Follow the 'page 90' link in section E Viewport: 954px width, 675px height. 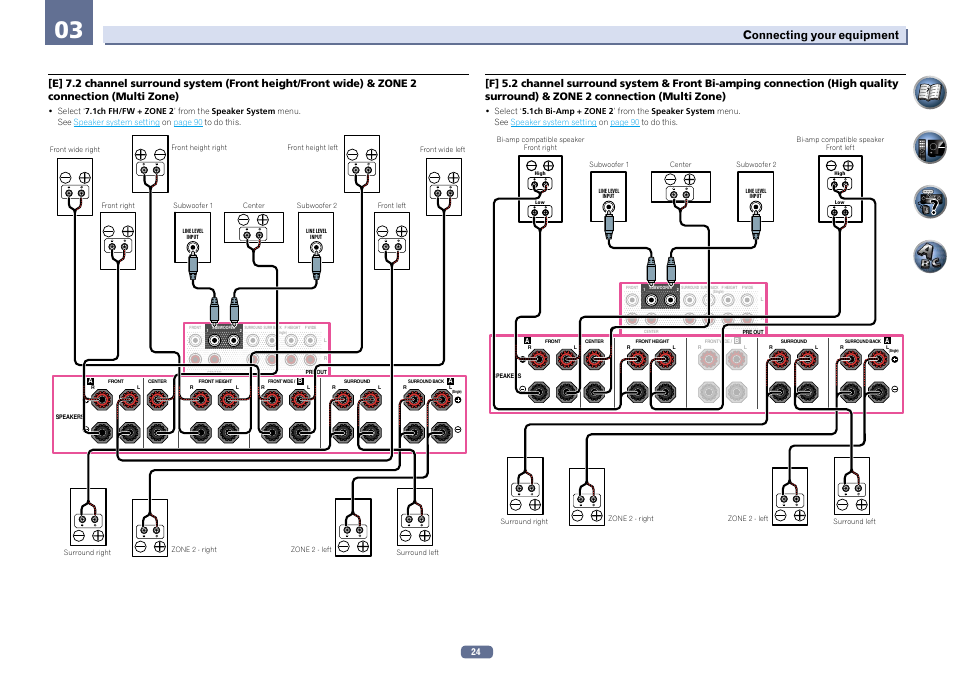click(x=188, y=122)
